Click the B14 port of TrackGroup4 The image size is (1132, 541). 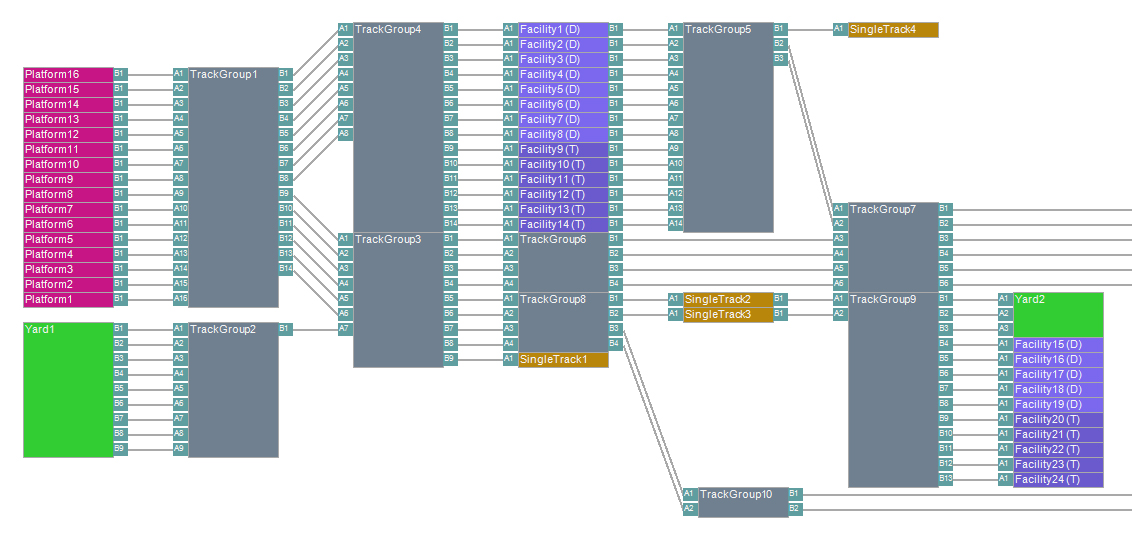[450, 224]
